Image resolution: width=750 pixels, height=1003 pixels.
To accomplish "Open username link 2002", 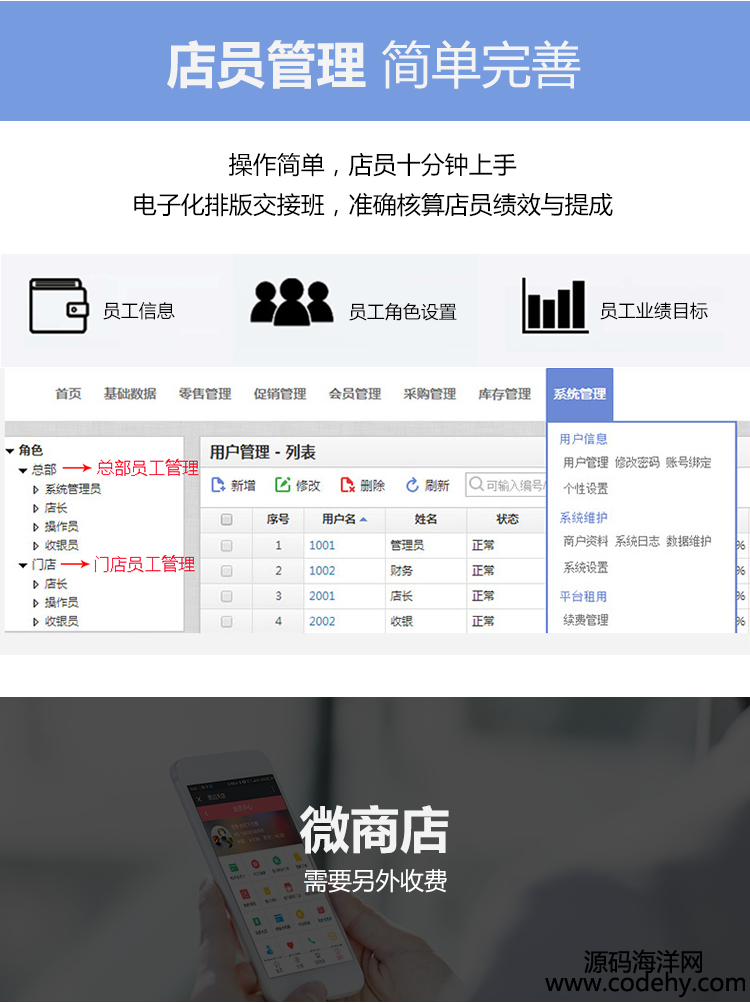I will (x=322, y=621).
